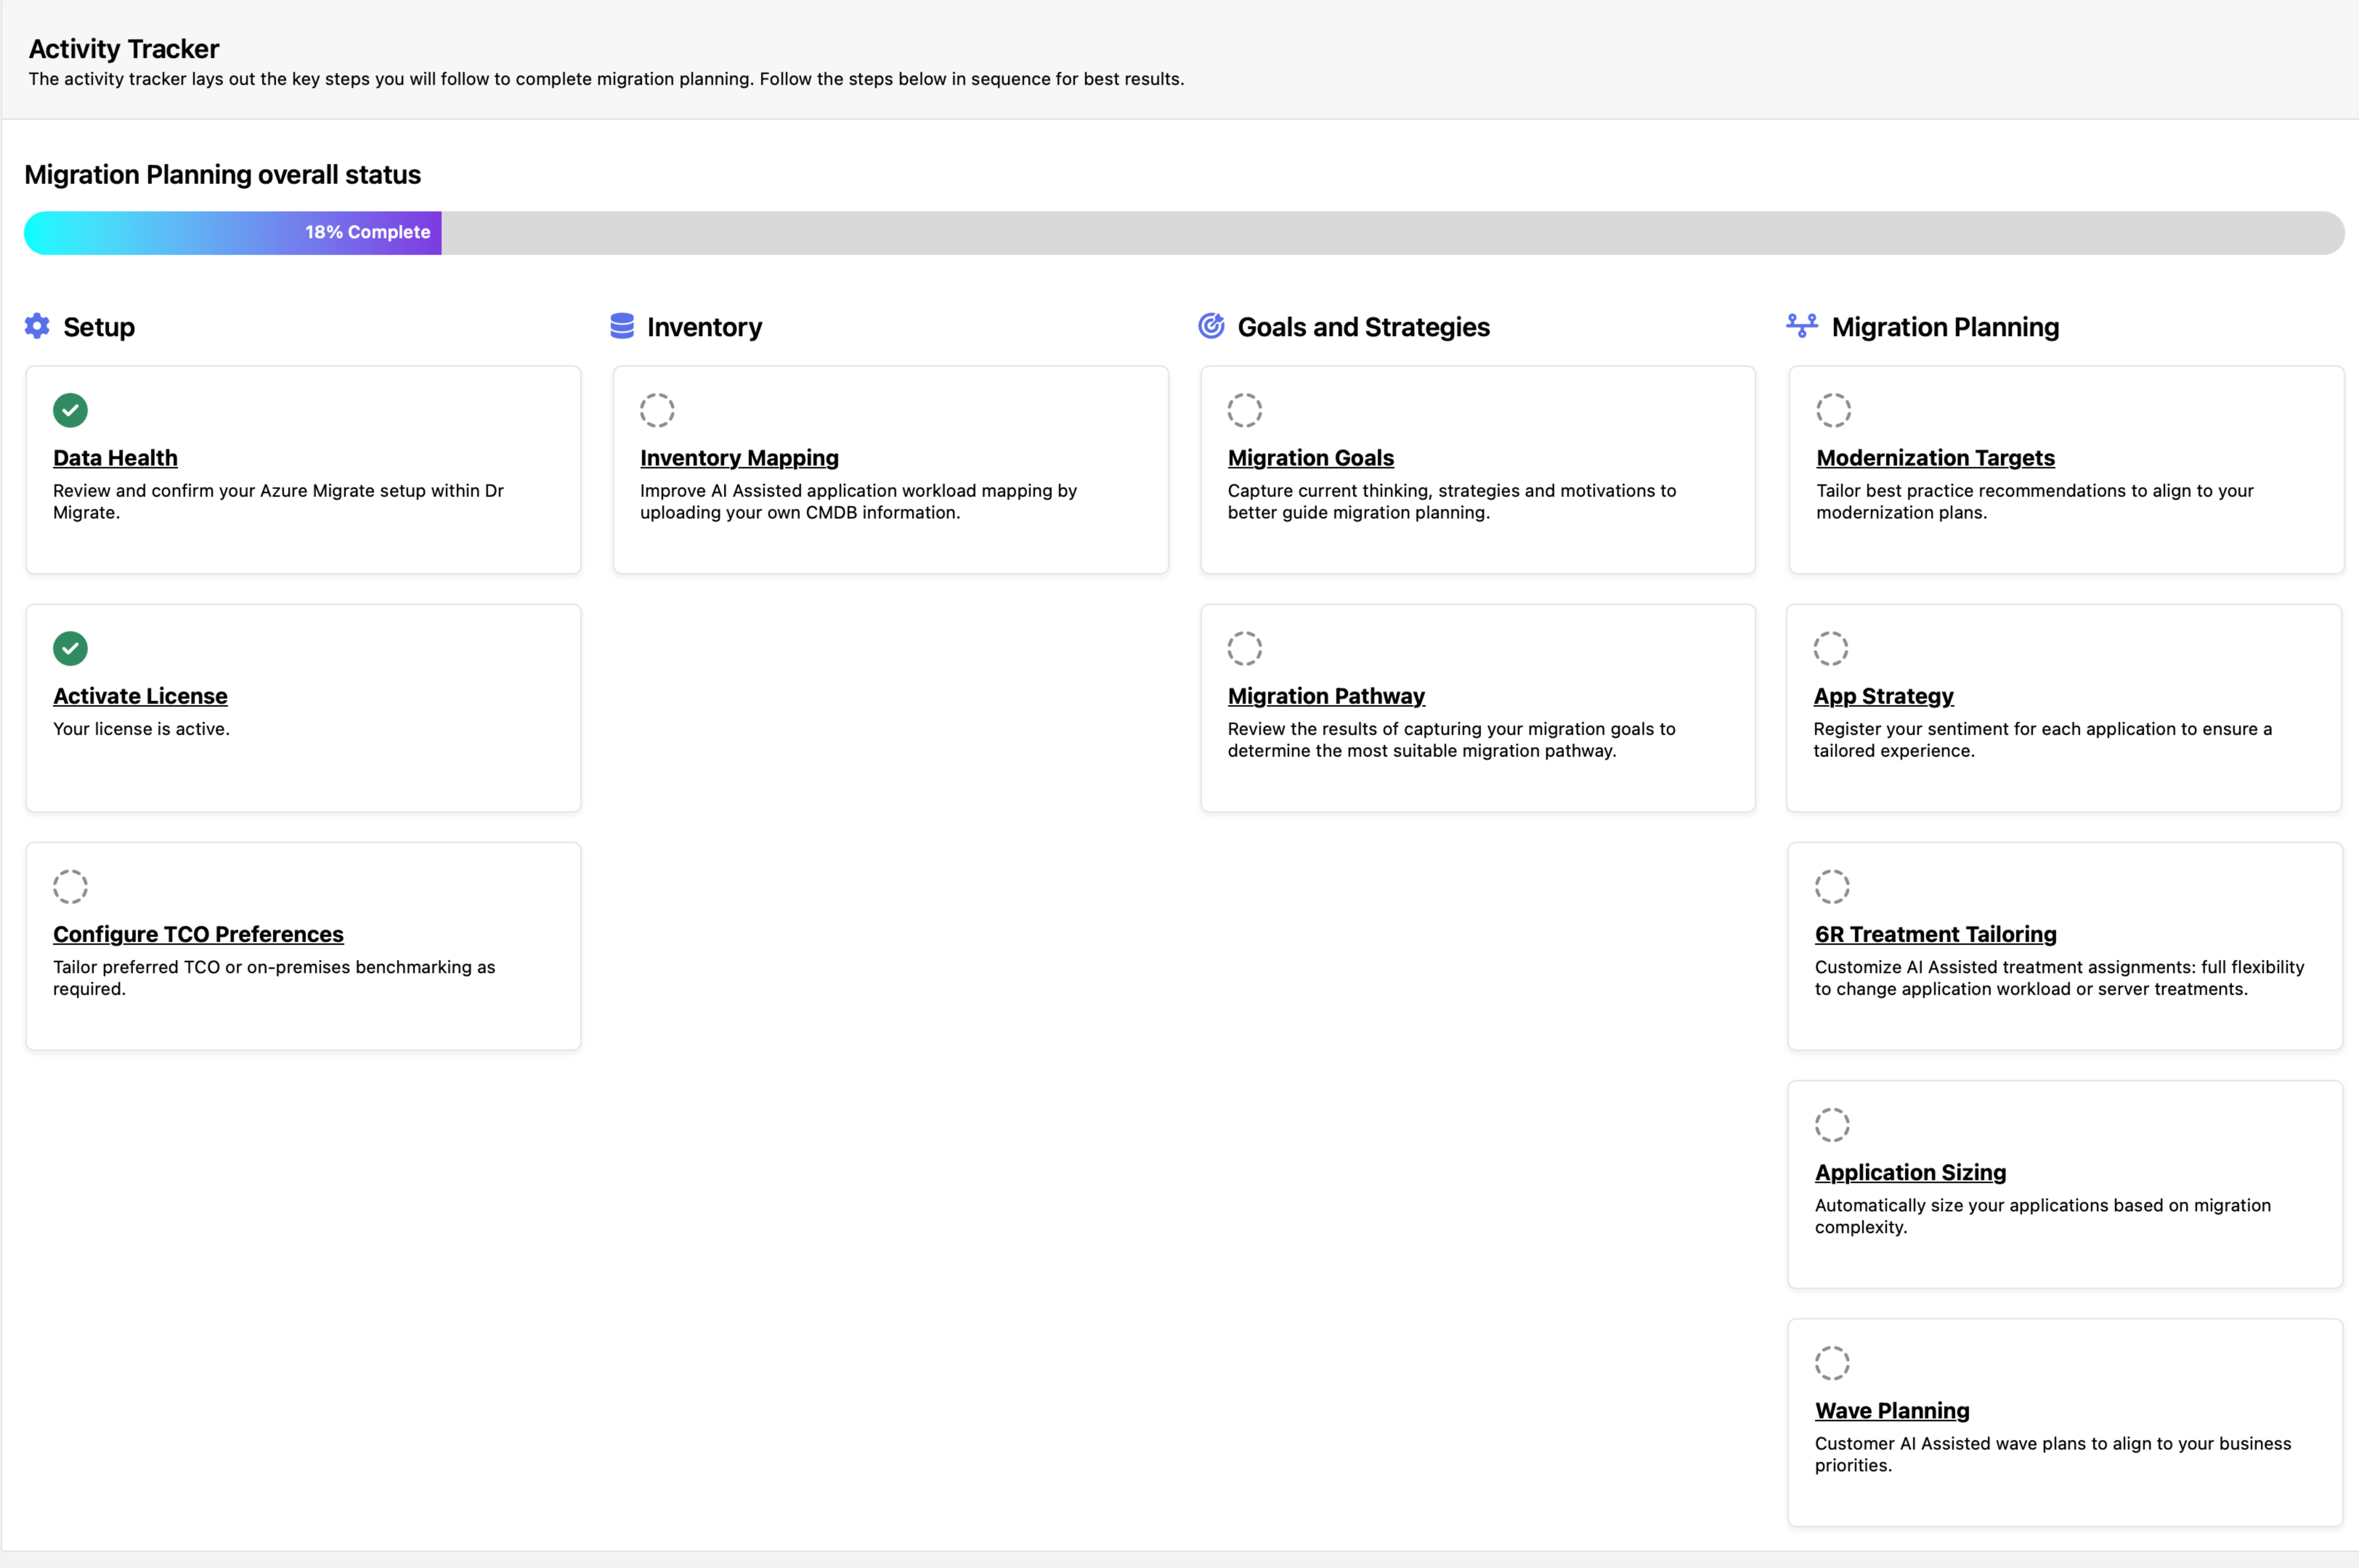Viewport: 2359px width, 1568px height.
Task: Click the Configure TCO Preferences description text
Action: [274, 978]
